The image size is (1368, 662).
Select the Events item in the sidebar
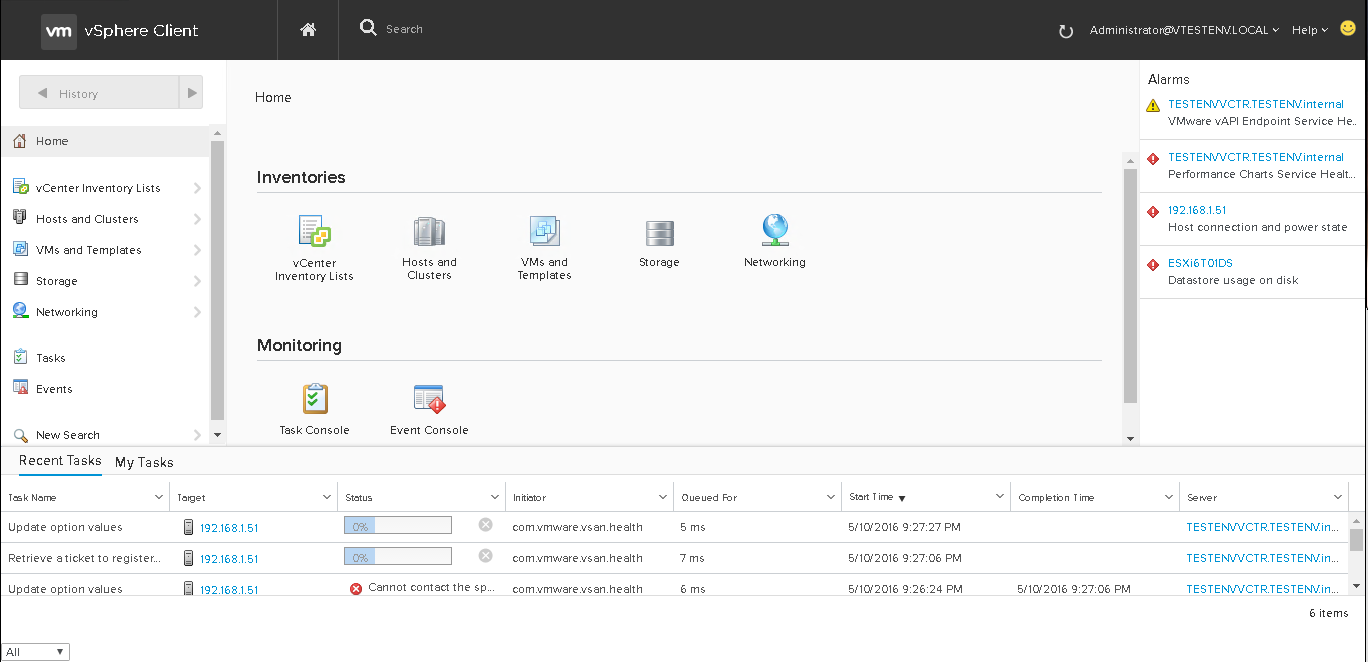(x=55, y=388)
